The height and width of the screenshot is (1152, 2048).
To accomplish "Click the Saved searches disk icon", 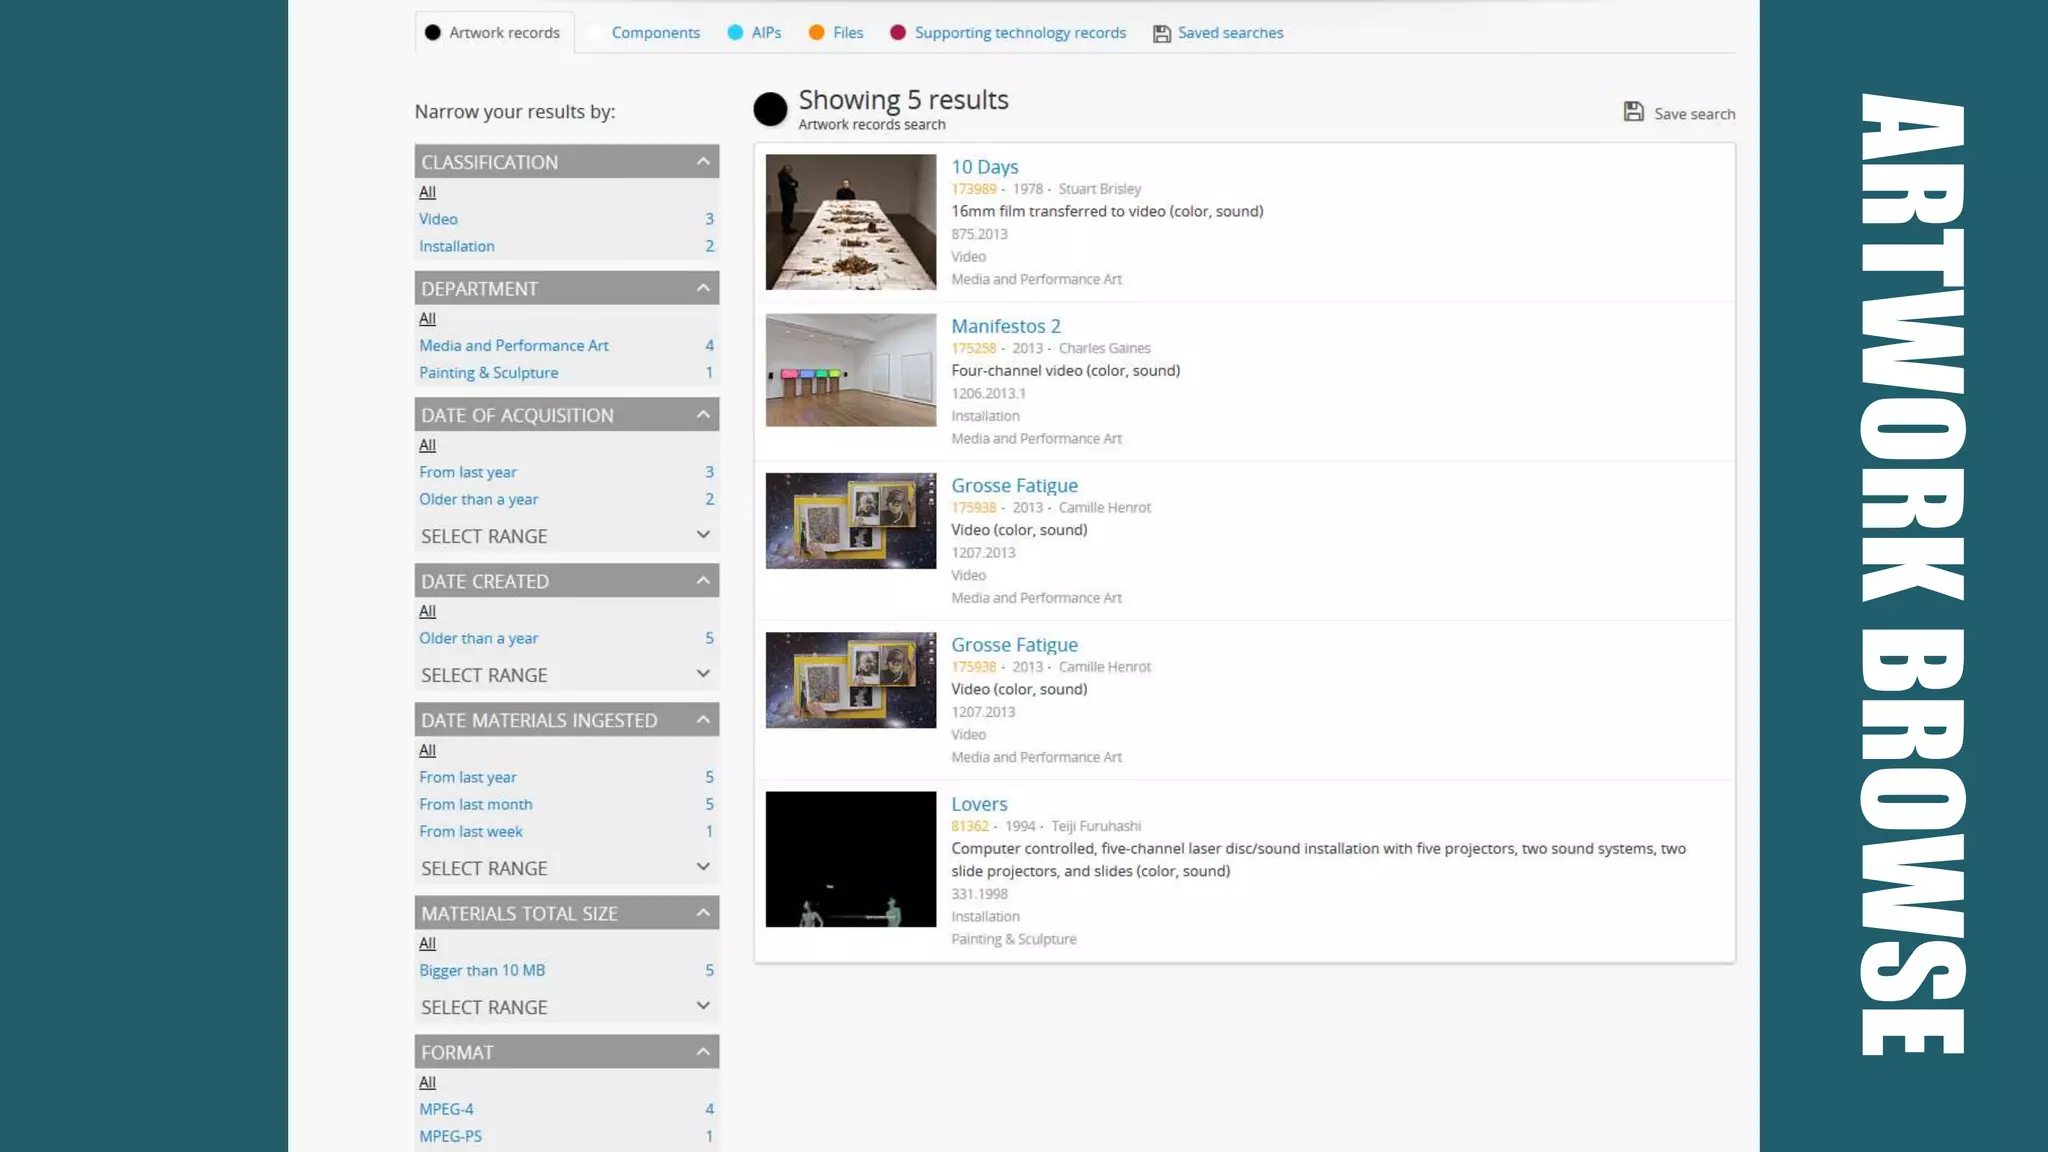I will [x=1161, y=33].
